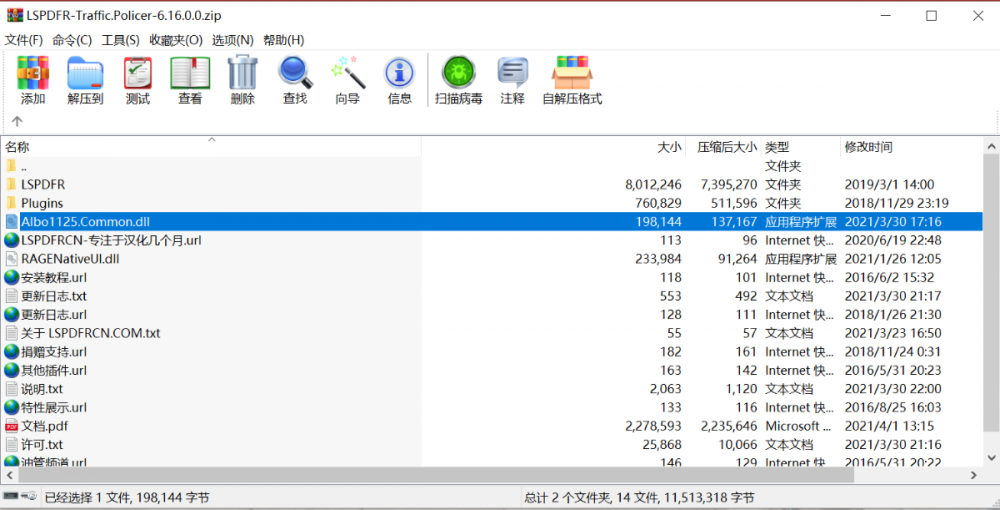Click the globe icon of 特性展示.url
The width and height of the screenshot is (1000, 510).
11,407
